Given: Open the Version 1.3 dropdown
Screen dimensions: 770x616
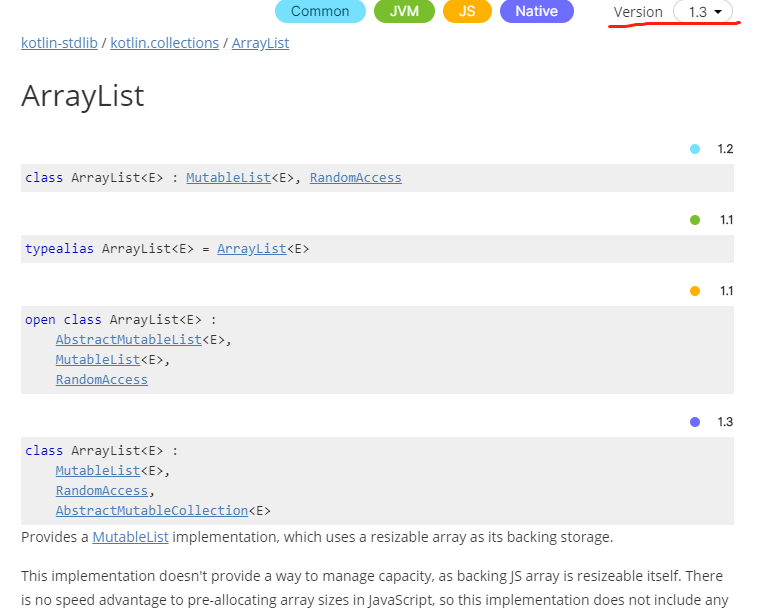Looking at the screenshot, I should point(704,12).
